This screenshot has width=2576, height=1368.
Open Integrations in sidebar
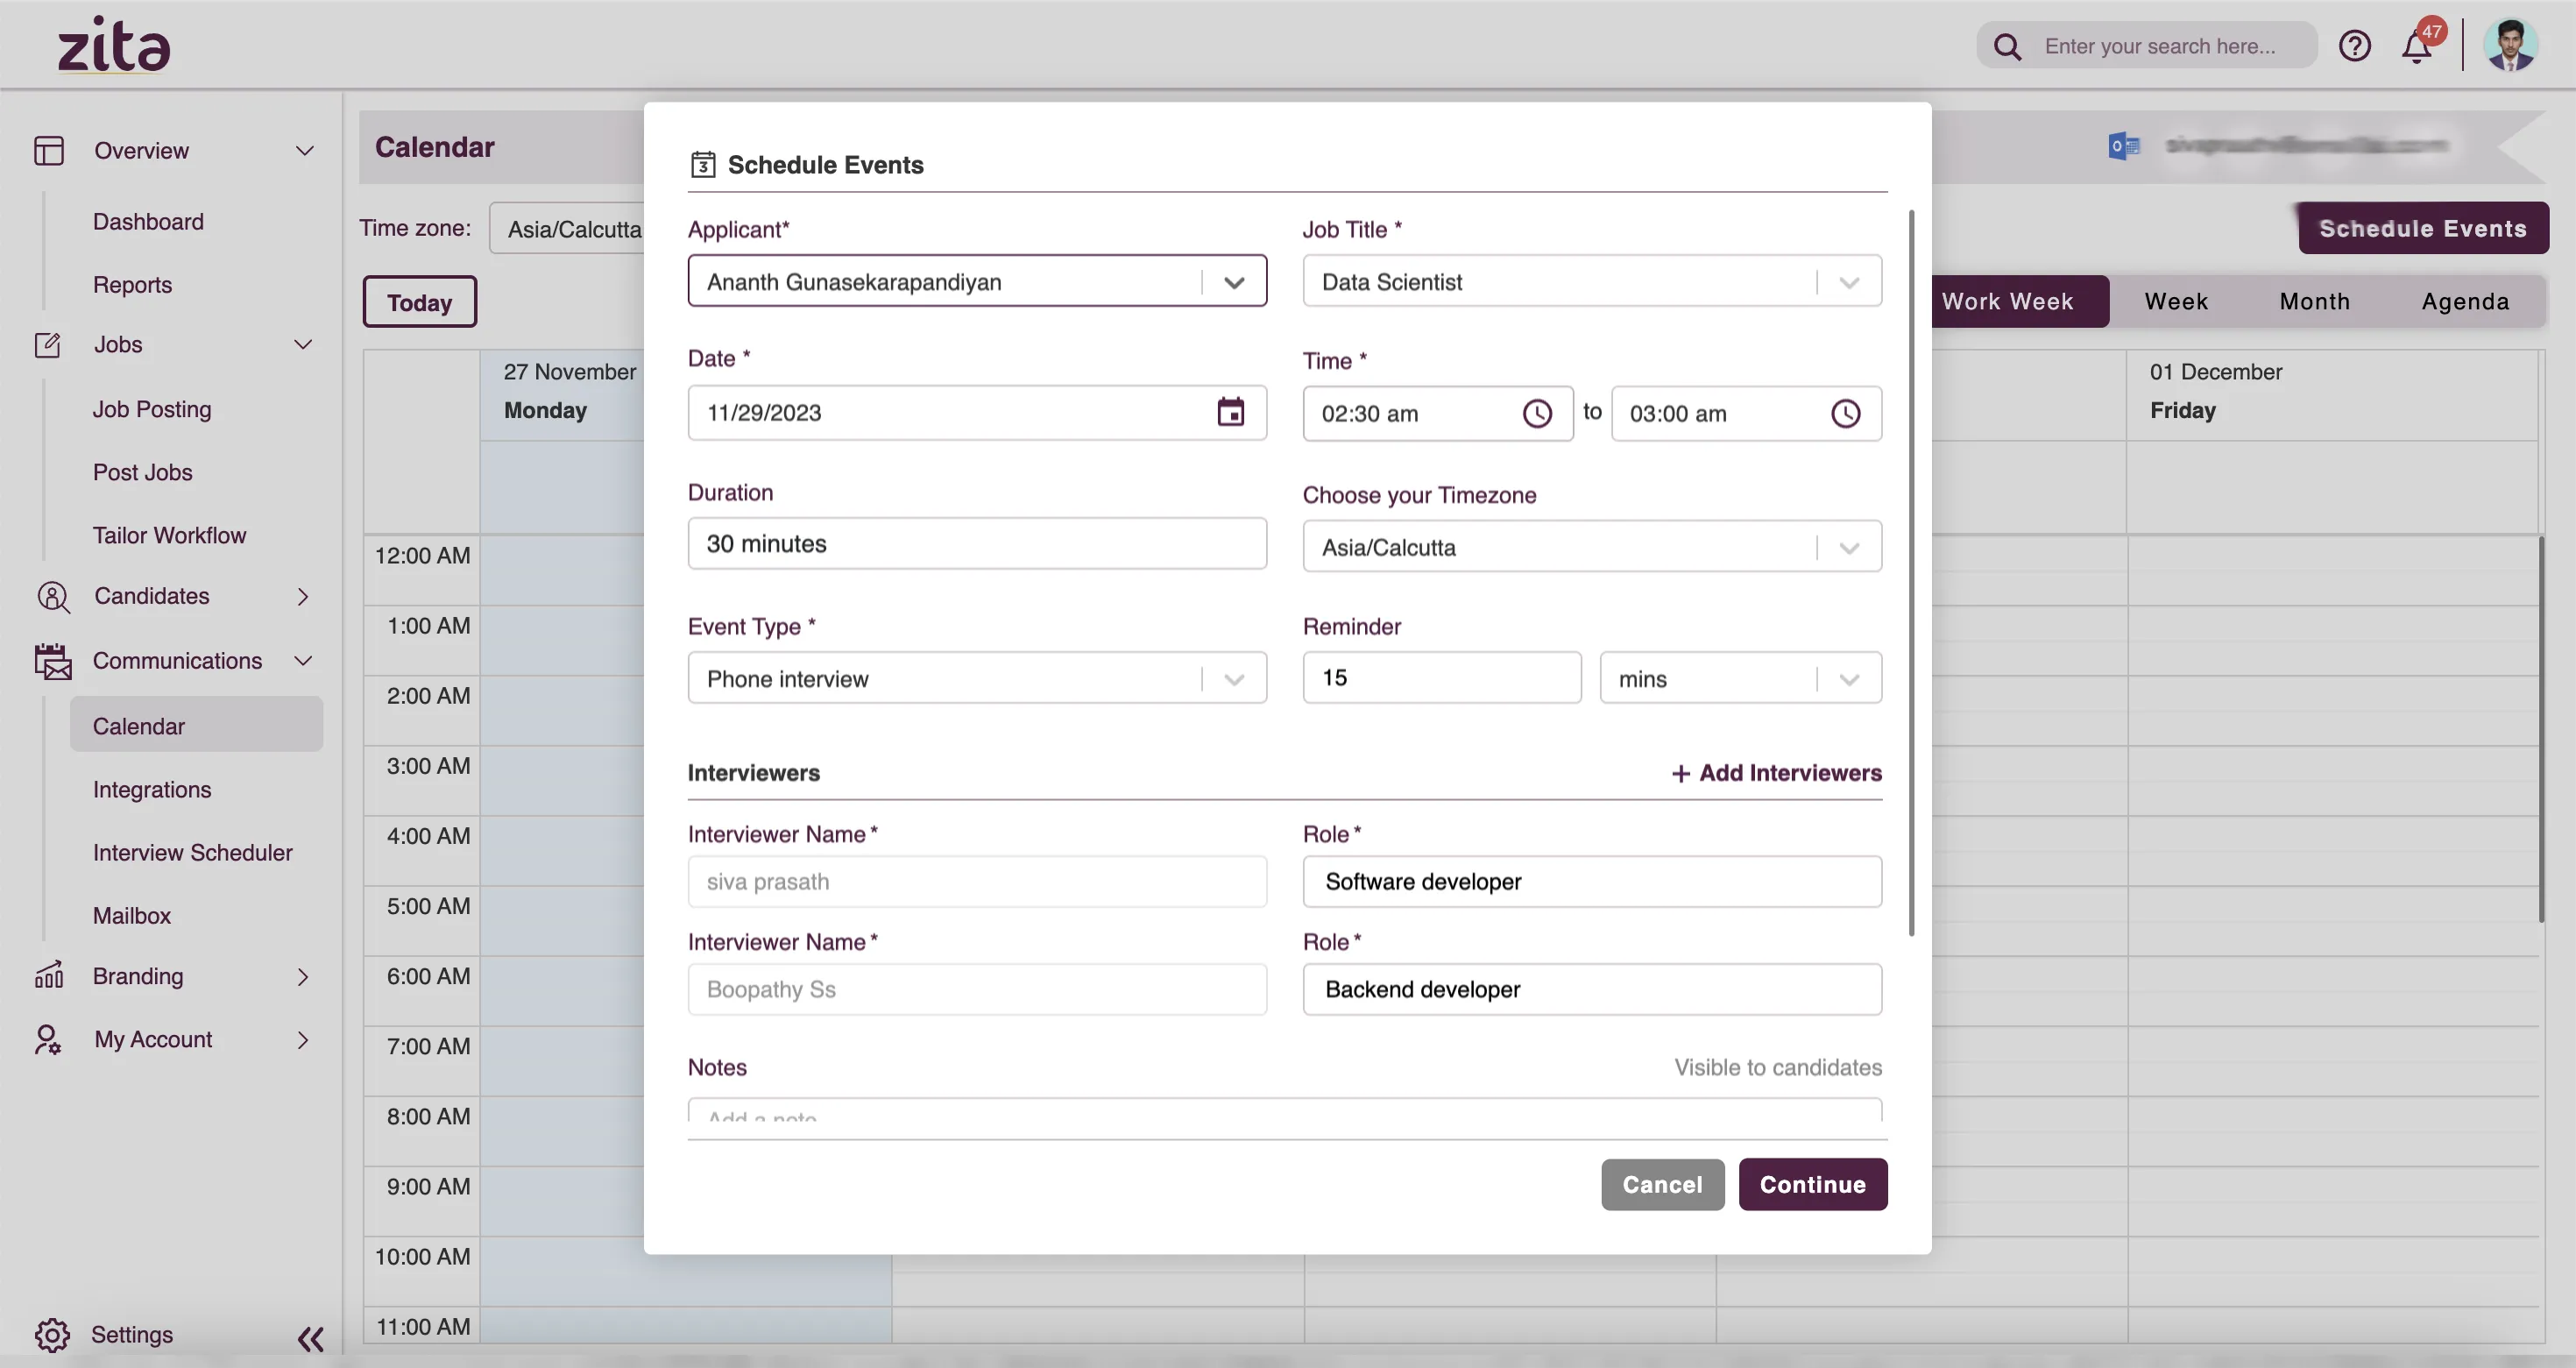tap(152, 790)
